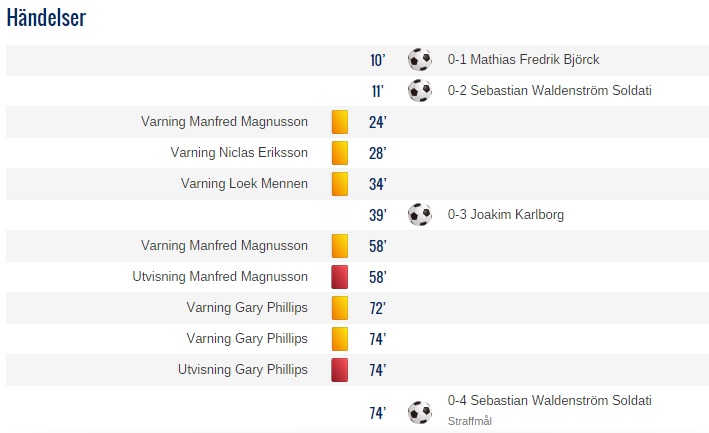Image resolution: width=709 pixels, height=433 pixels.
Task: Click the yellow card icon at 24 minutes
Action: (x=340, y=122)
